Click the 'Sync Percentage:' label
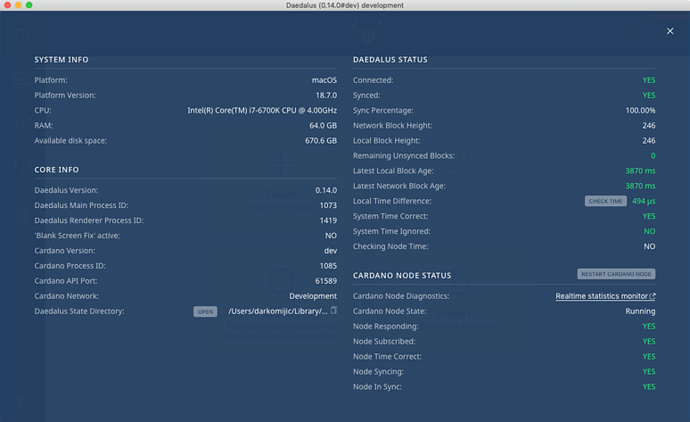 point(383,110)
